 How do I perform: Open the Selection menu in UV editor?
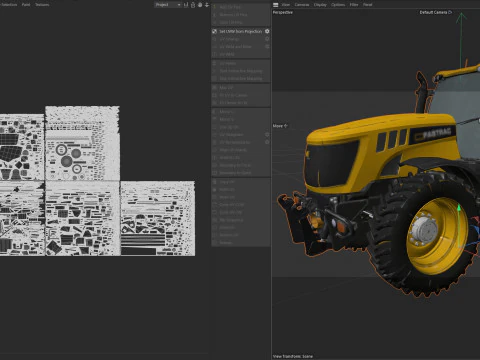pos(8,5)
